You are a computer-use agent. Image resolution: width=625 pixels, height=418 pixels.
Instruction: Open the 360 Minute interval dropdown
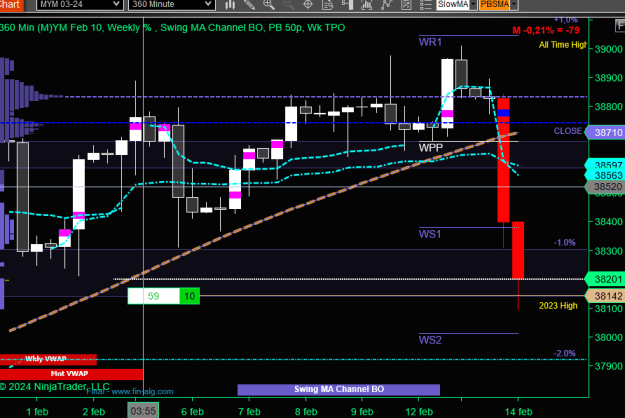coord(172,4)
